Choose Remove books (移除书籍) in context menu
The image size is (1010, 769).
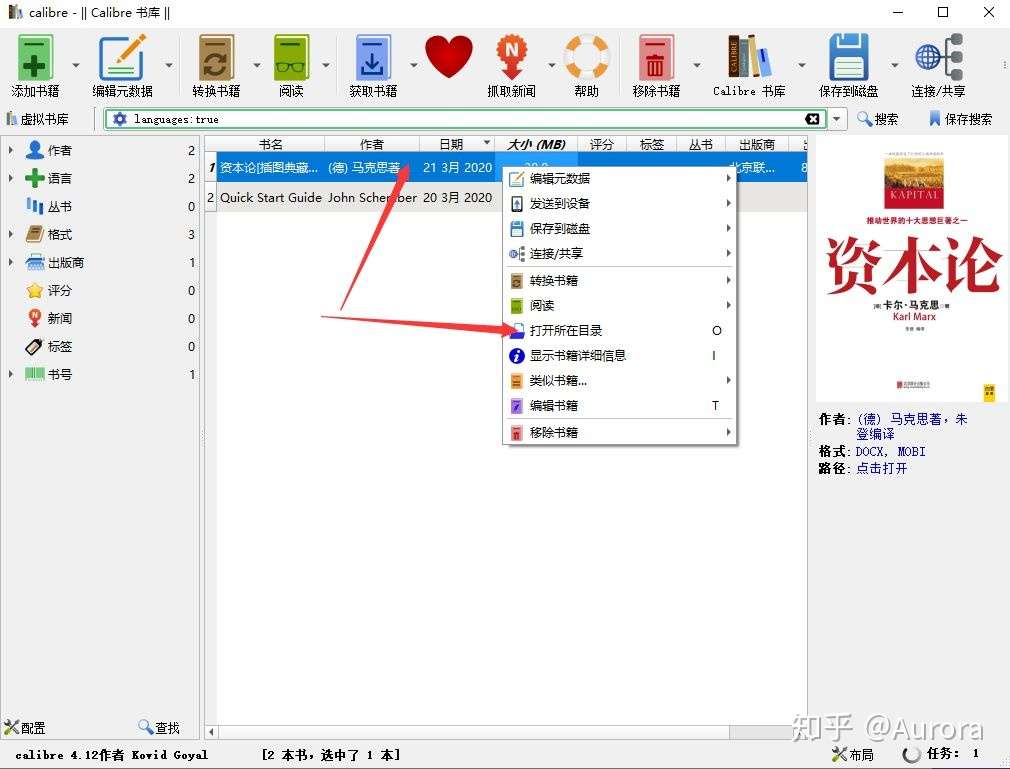point(620,433)
